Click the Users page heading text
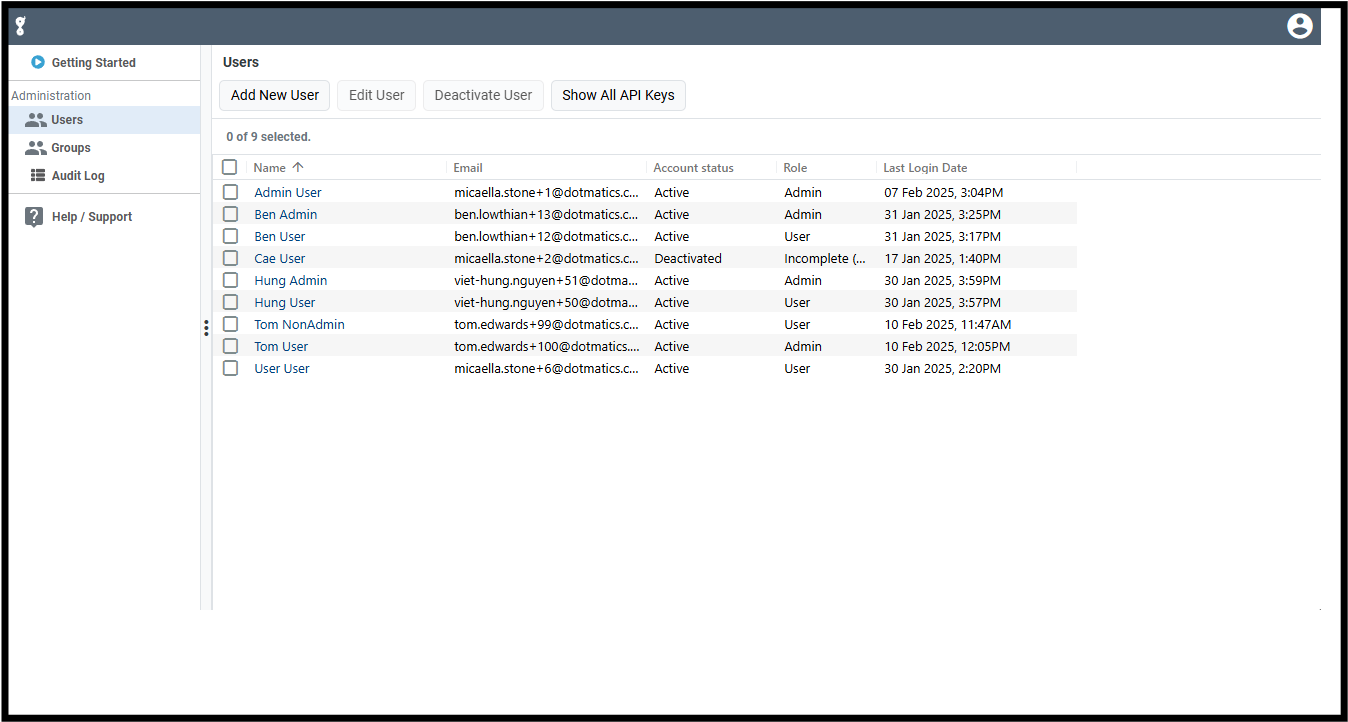 241,62
